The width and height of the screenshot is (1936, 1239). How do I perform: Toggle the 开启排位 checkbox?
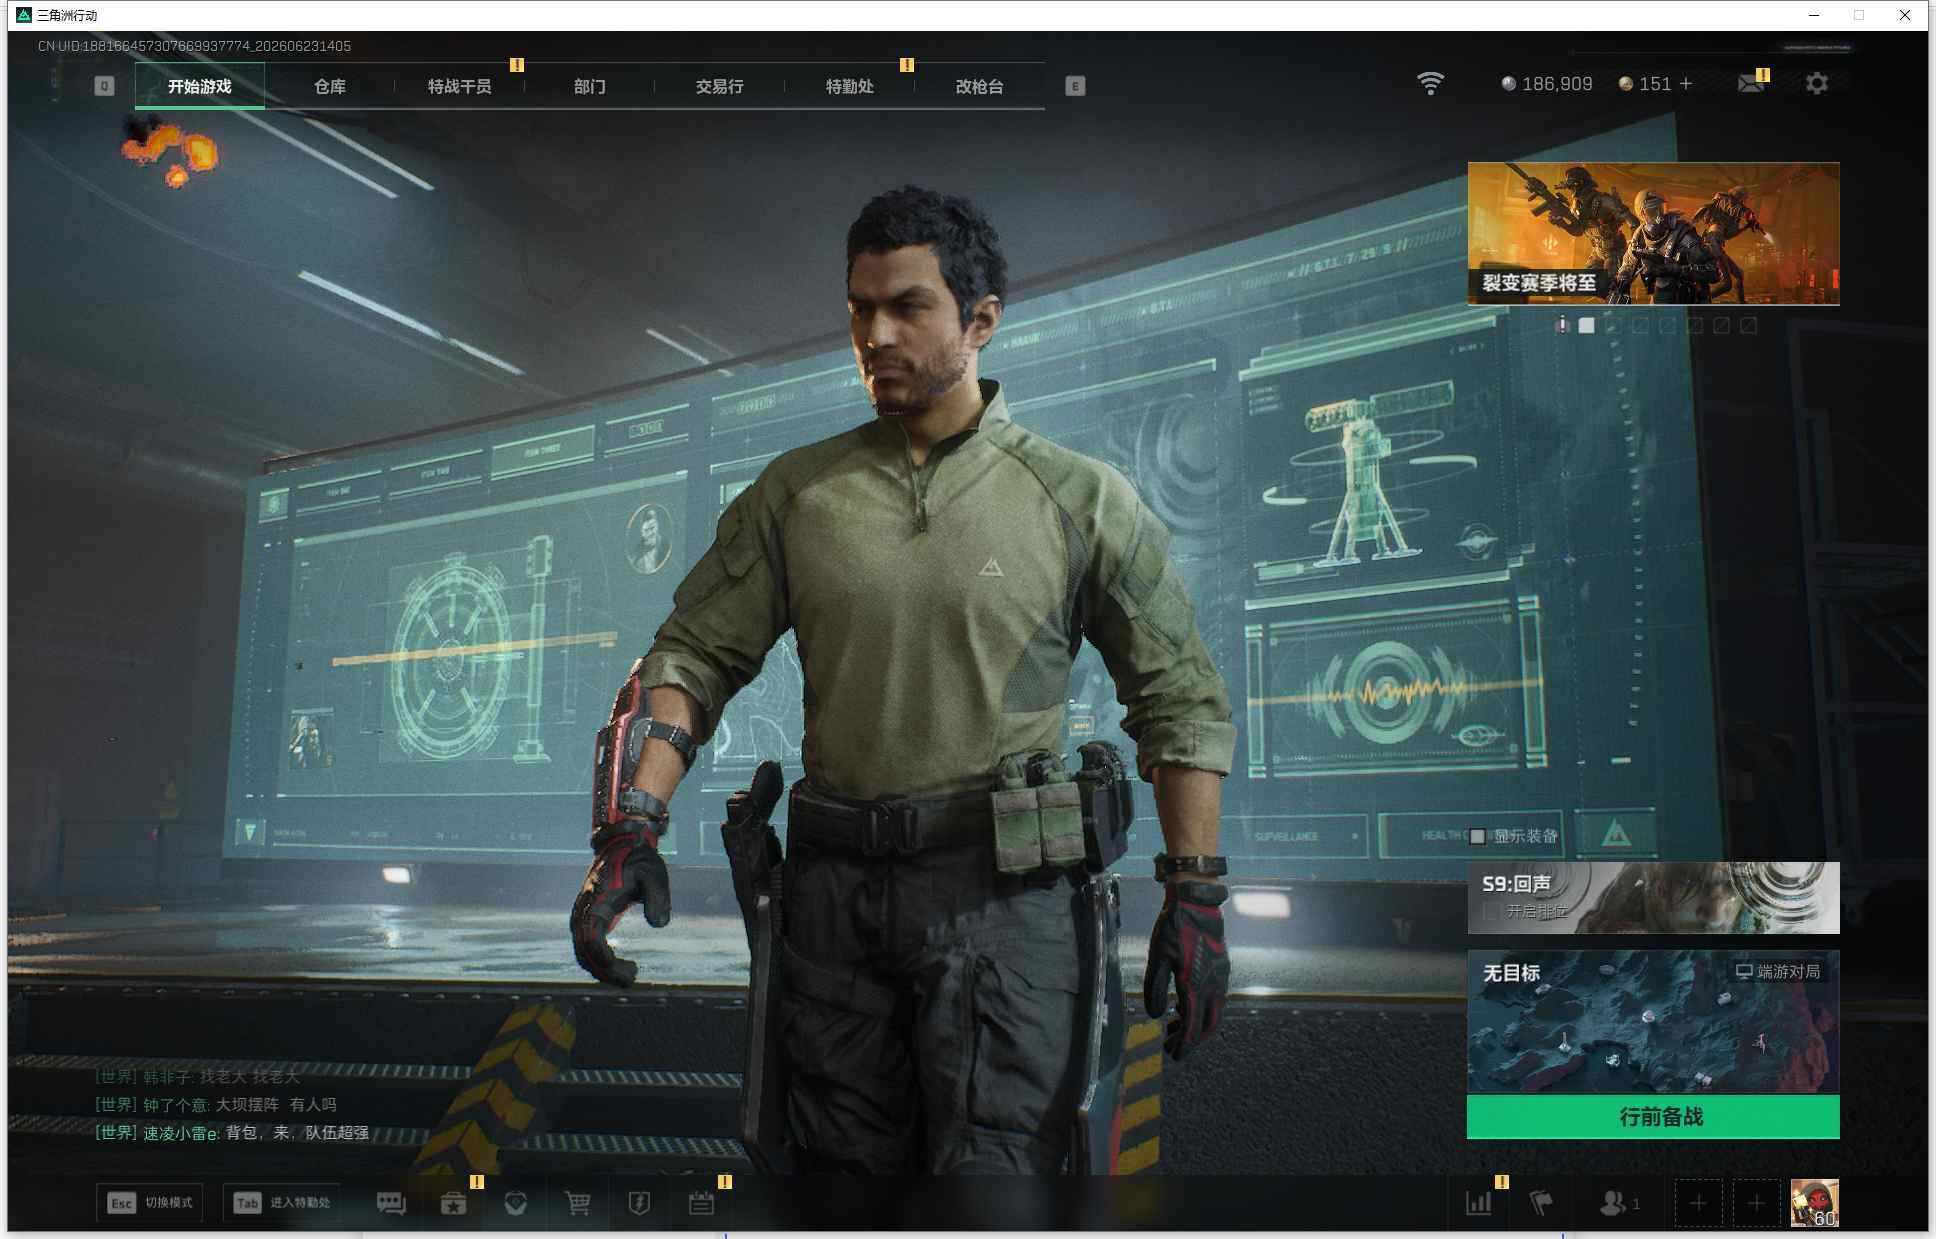point(1491,911)
